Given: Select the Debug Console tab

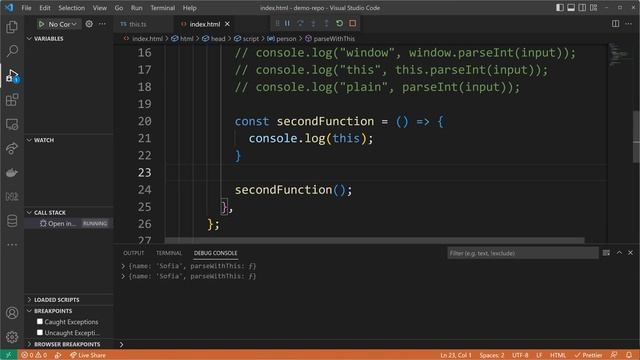Looking at the screenshot, I should [x=216, y=253].
